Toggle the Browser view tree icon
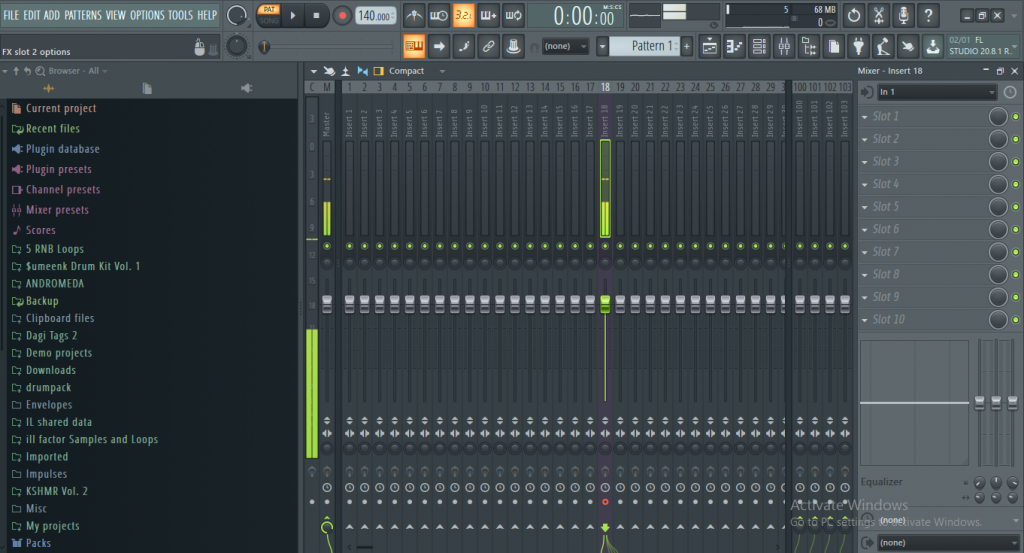The width and height of the screenshot is (1024, 553). (808, 46)
